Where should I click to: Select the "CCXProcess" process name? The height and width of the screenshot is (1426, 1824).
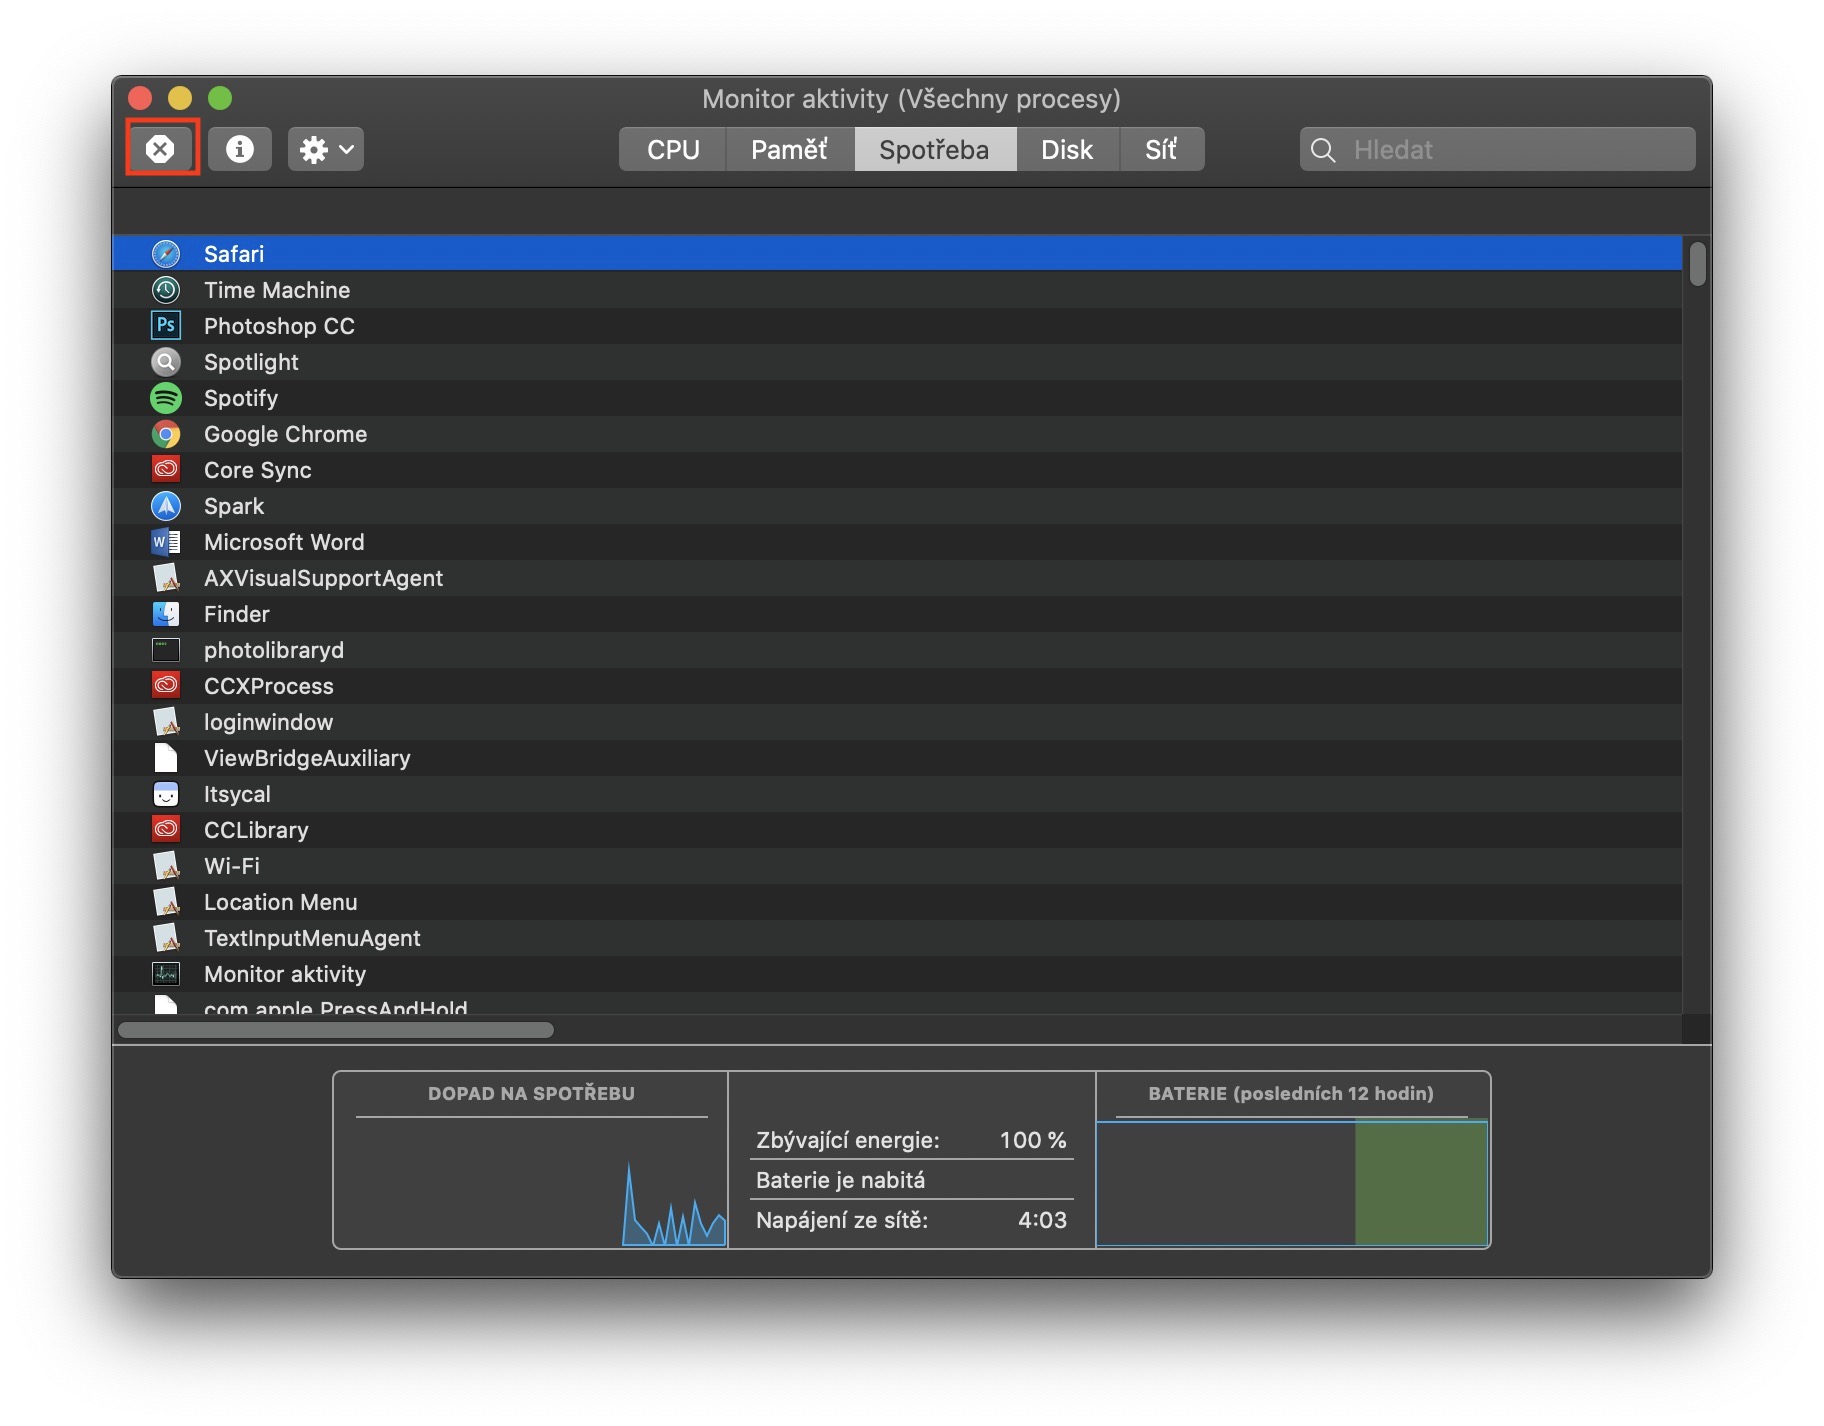269,686
